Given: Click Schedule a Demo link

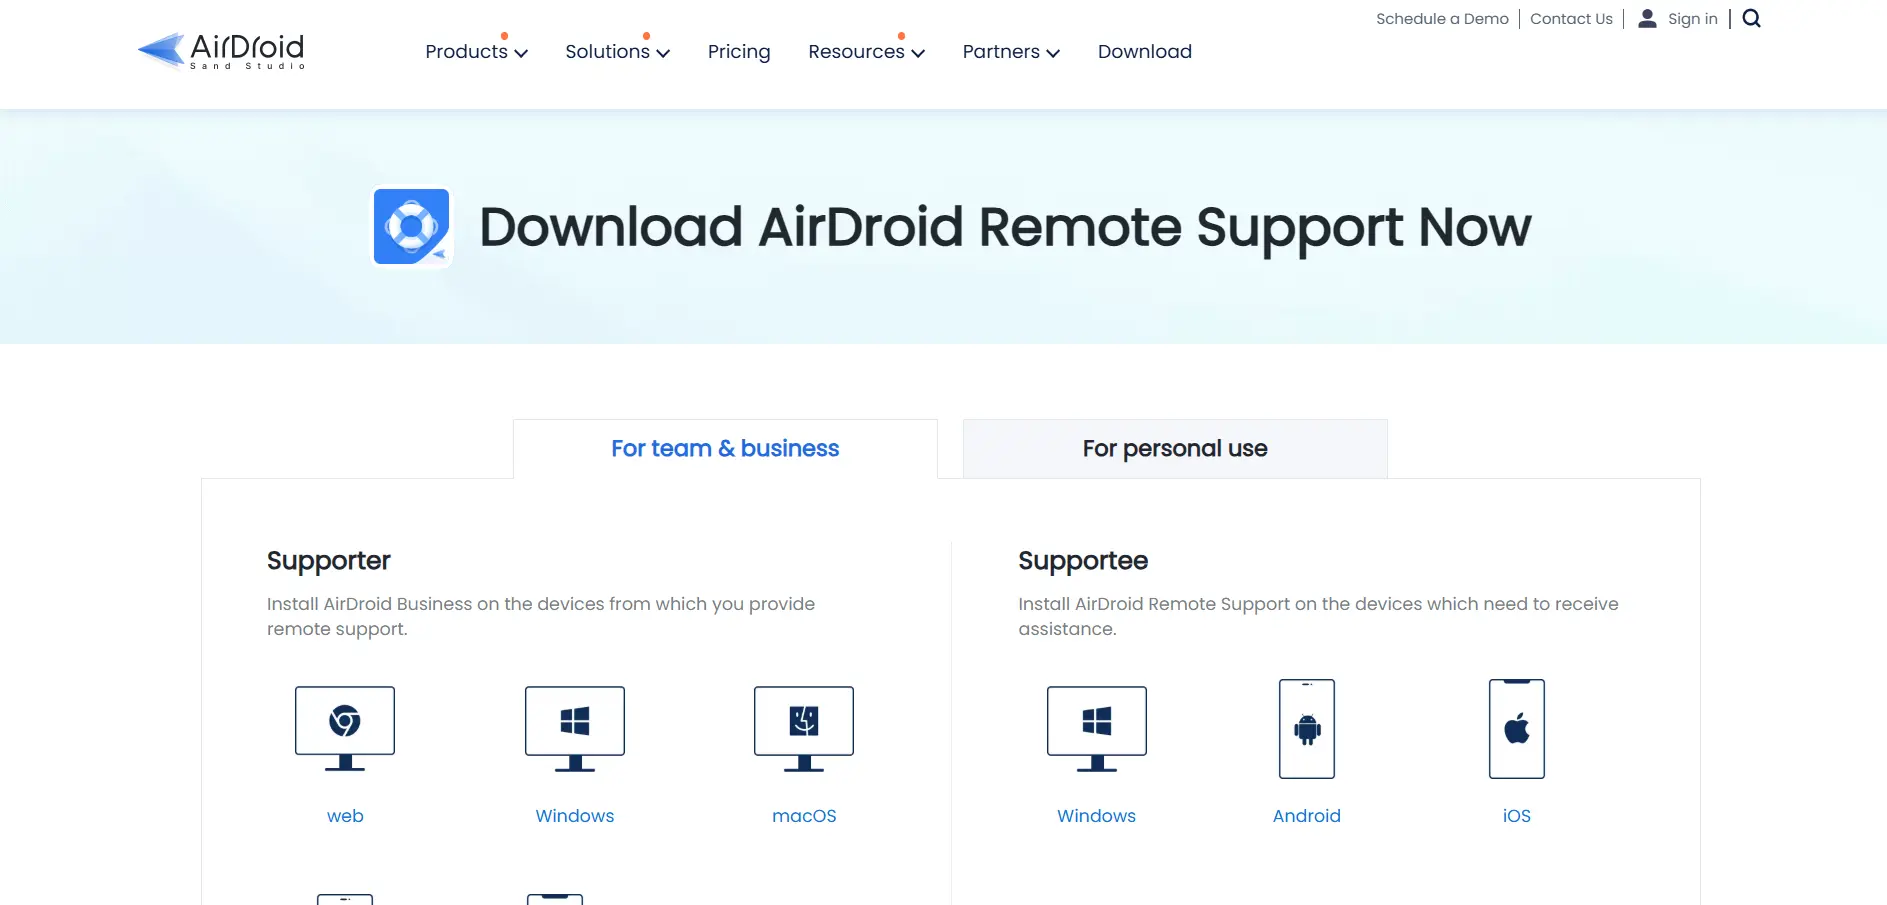Looking at the screenshot, I should [1442, 18].
